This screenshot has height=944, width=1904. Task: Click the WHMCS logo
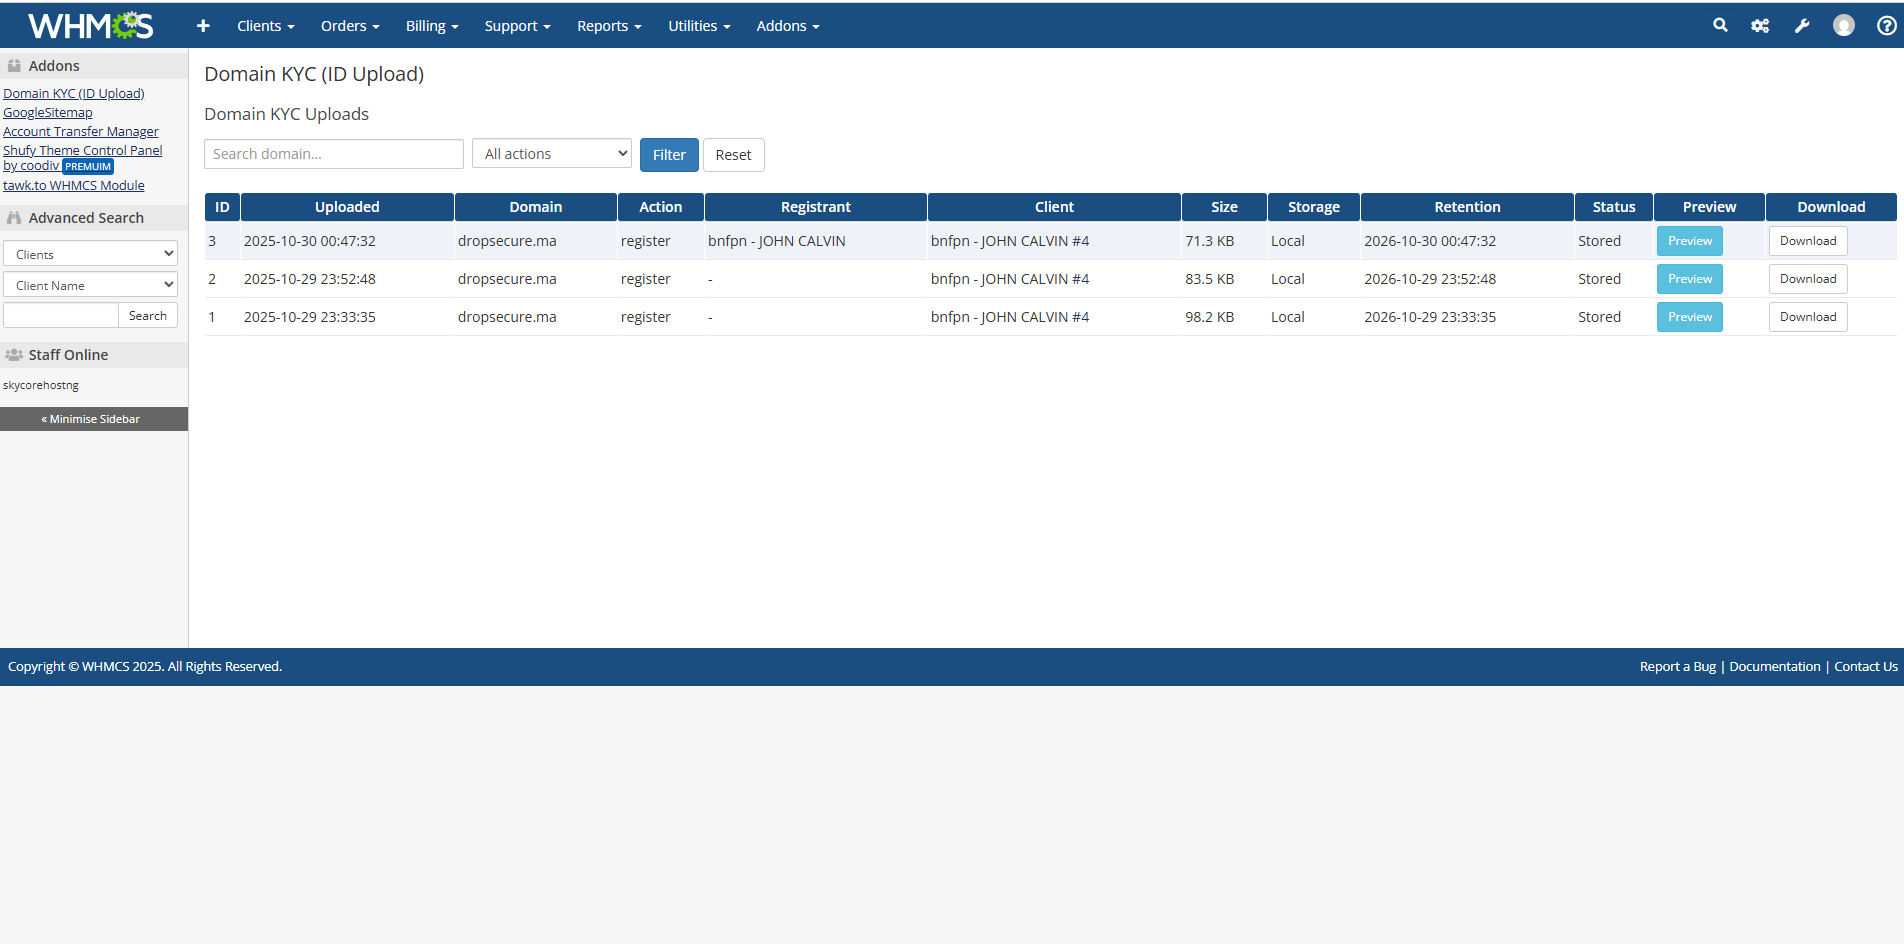pos(90,26)
